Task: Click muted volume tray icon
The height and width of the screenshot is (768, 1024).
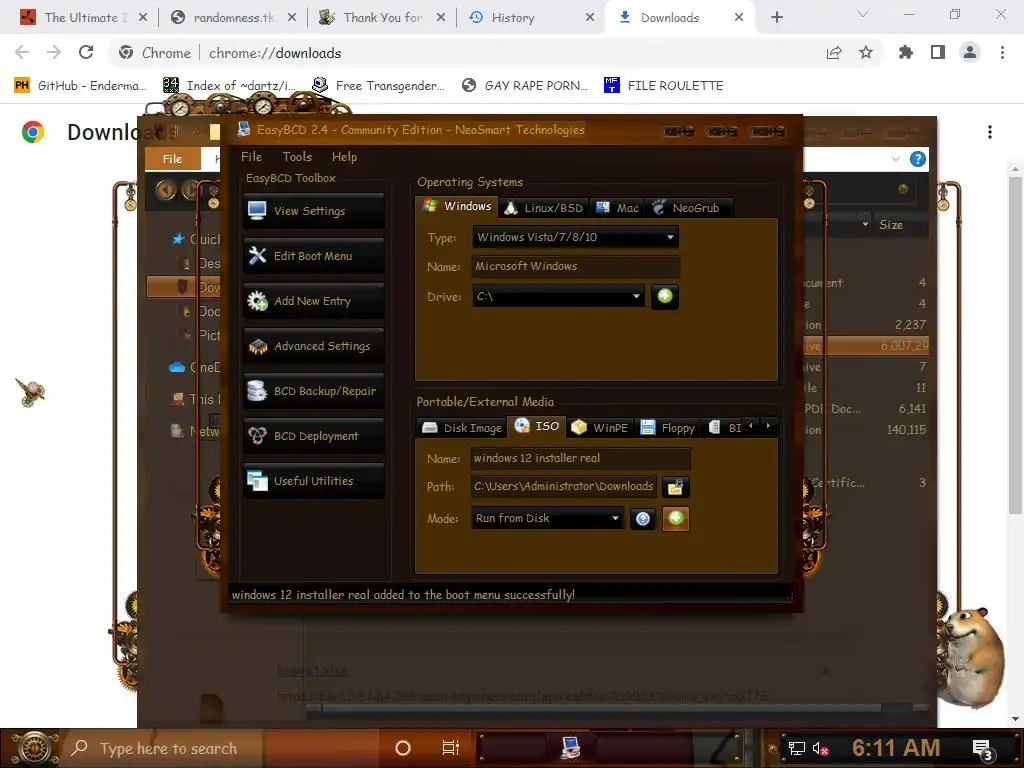Action: click(x=820, y=748)
